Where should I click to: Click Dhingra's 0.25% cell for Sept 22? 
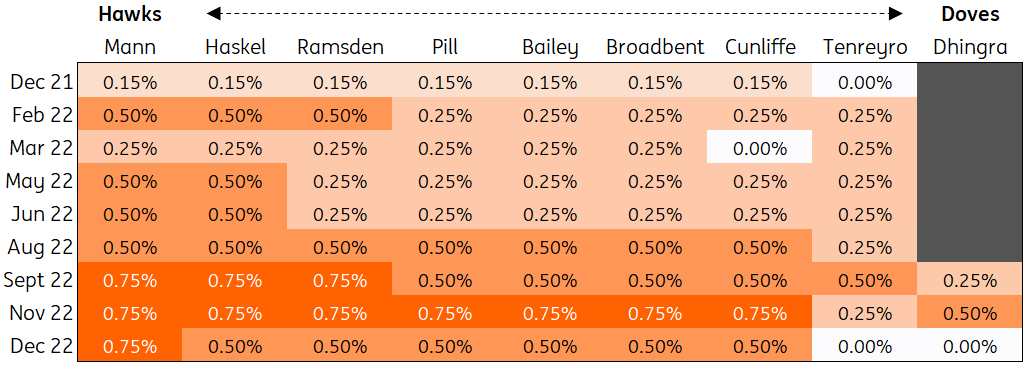click(970, 279)
